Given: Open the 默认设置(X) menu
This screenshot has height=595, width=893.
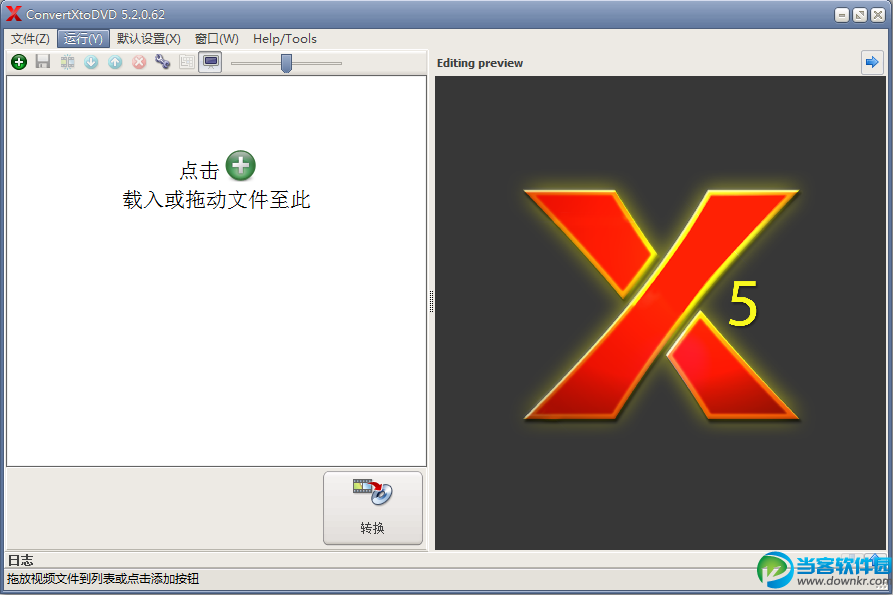Looking at the screenshot, I should tap(149, 39).
